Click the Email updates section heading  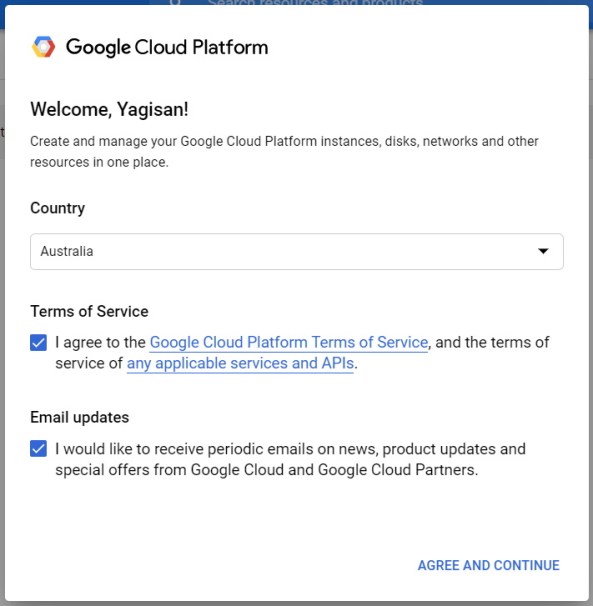(80, 417)
